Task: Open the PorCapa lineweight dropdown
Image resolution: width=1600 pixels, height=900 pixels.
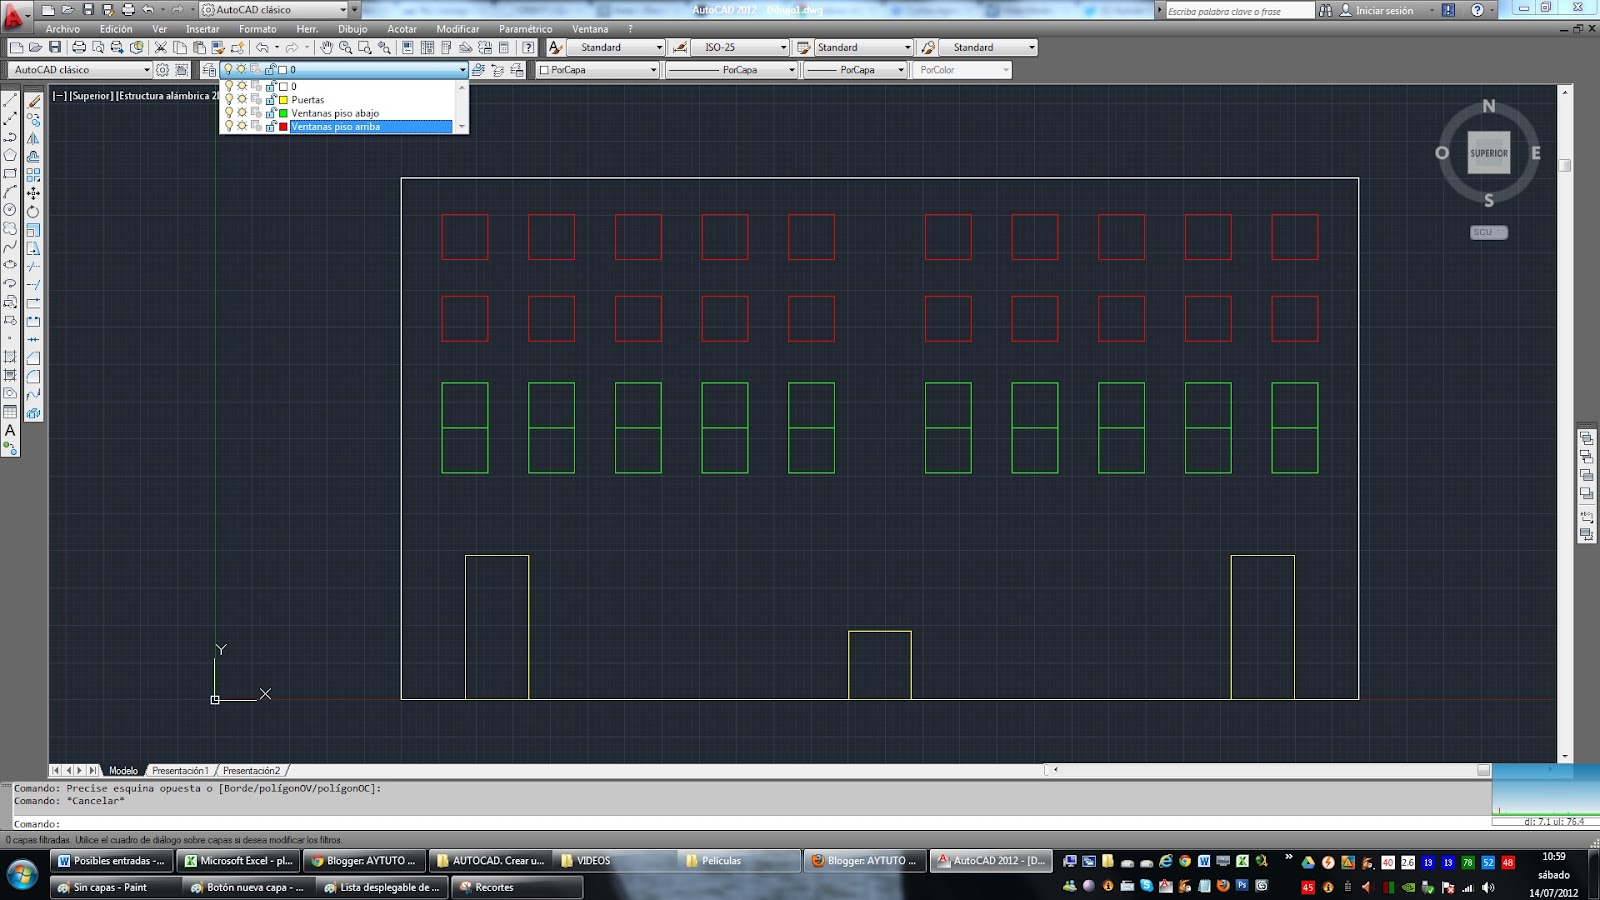Action: click(855, 70)
